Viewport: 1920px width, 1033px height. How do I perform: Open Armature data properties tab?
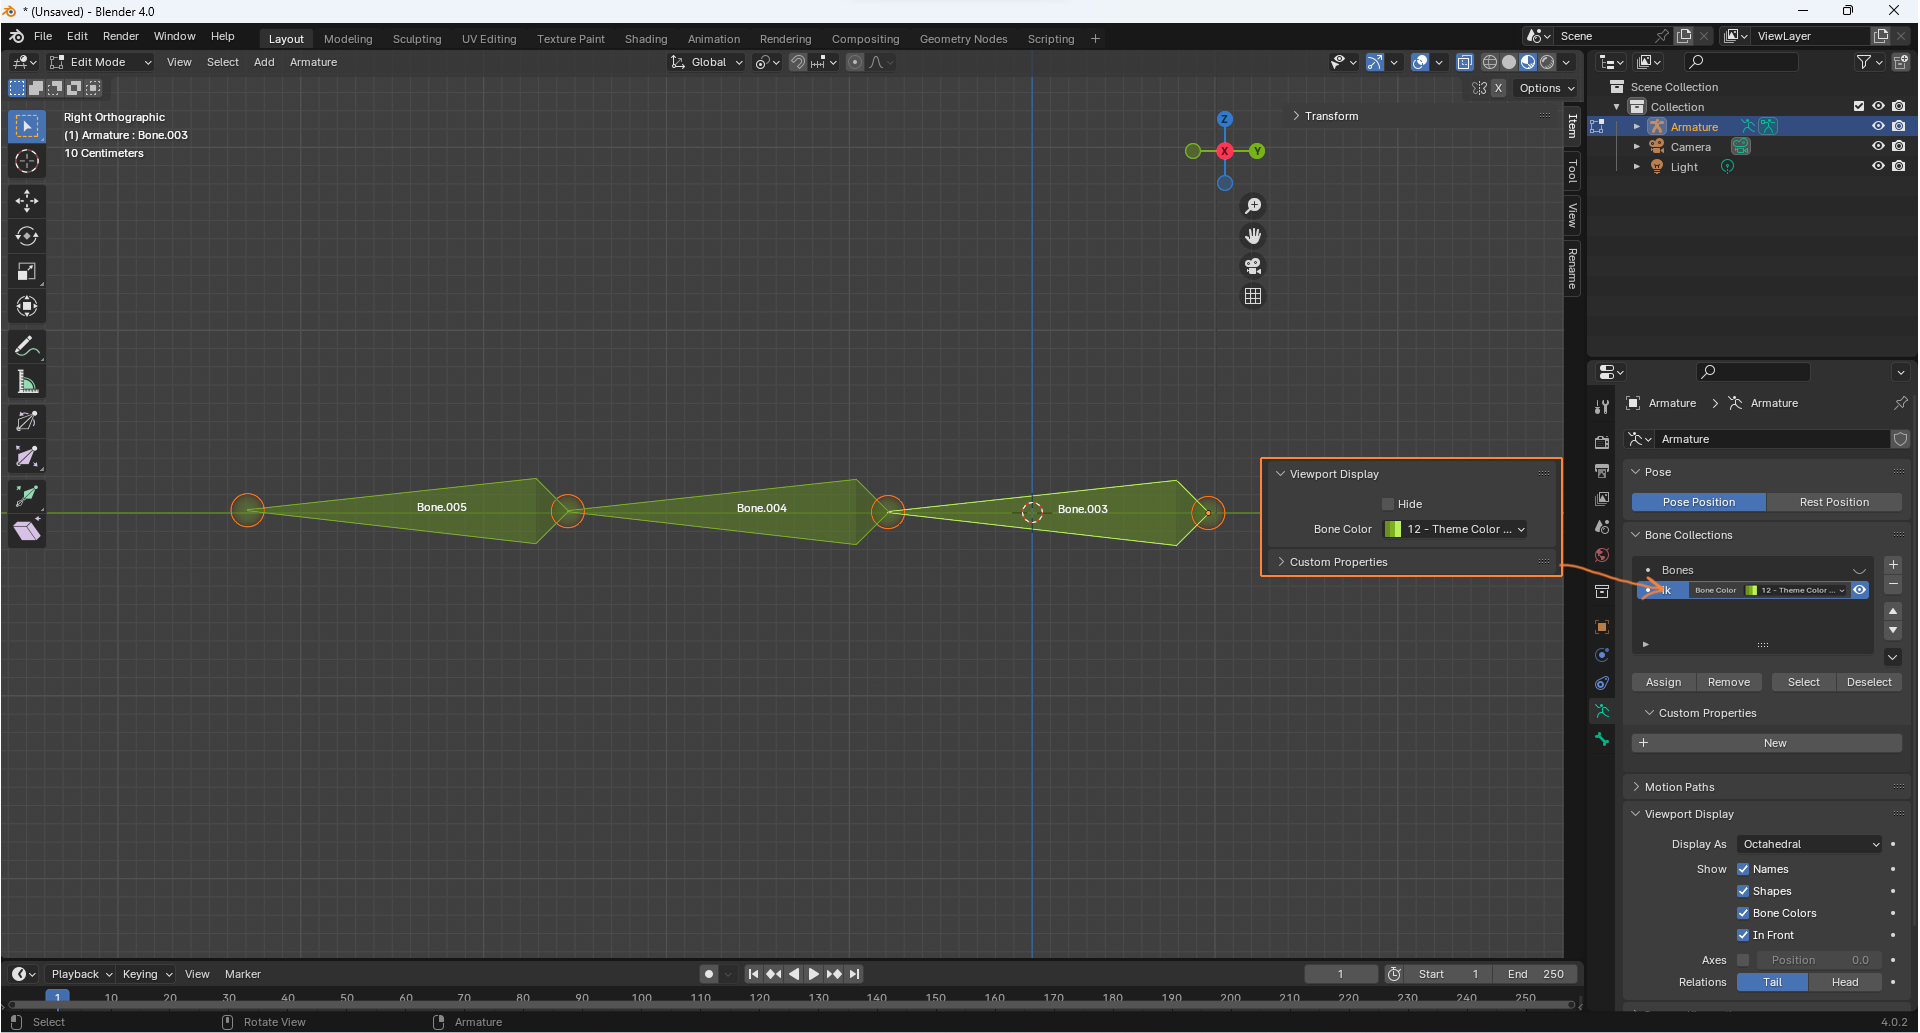(1602, 711)
